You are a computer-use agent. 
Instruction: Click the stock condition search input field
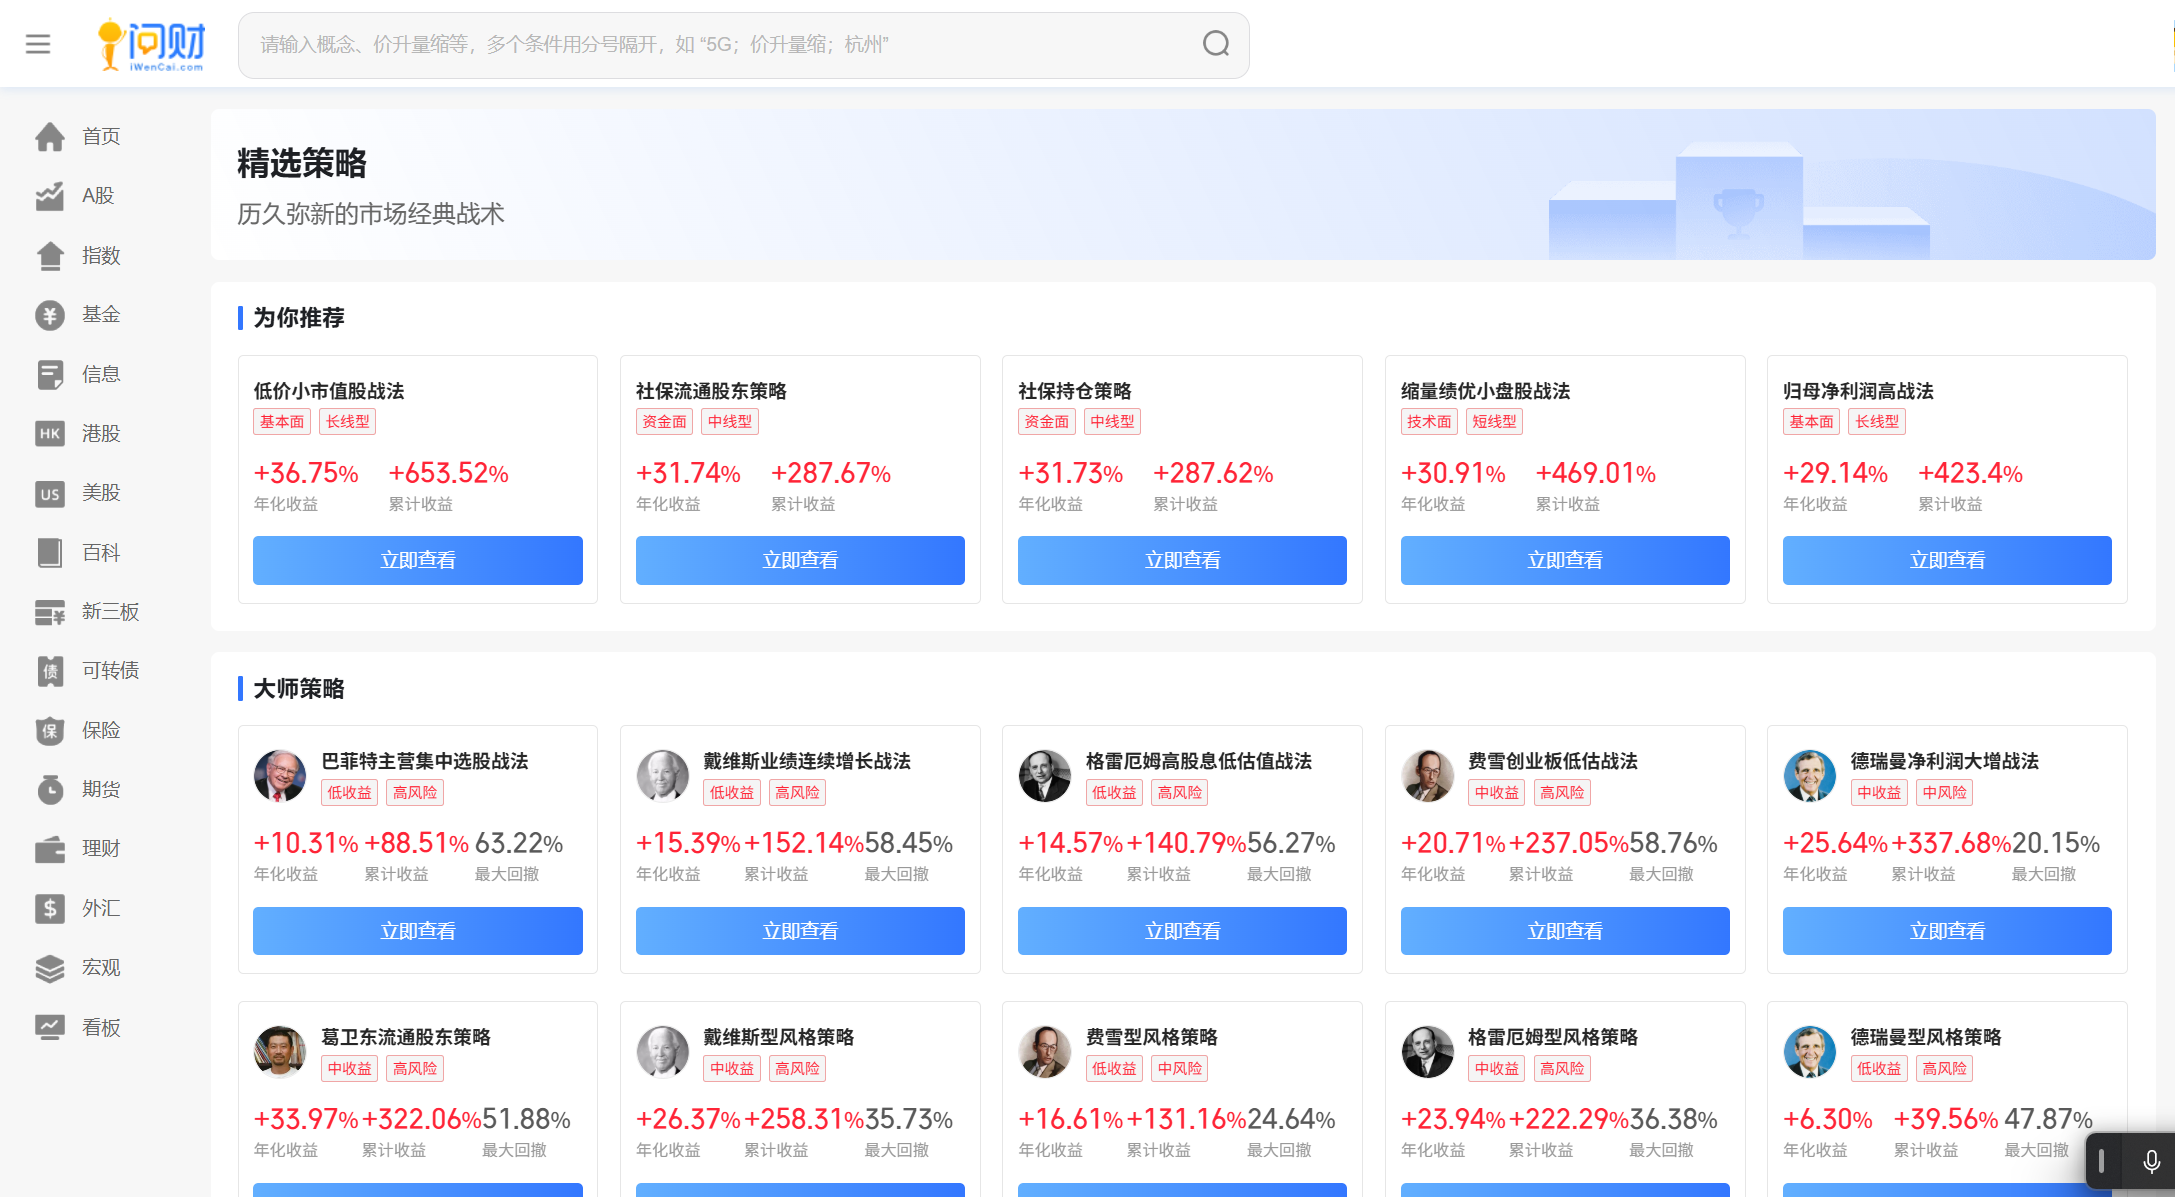720,45
